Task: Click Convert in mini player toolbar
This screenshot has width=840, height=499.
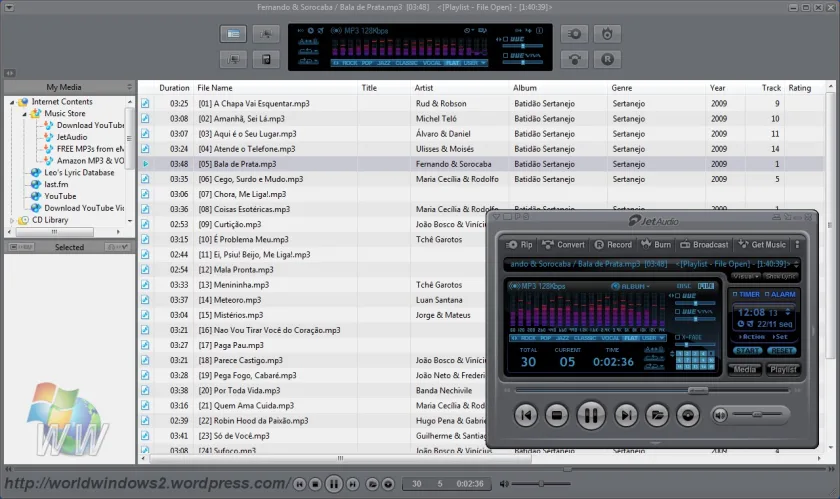Action: click(x=563, y=244)
